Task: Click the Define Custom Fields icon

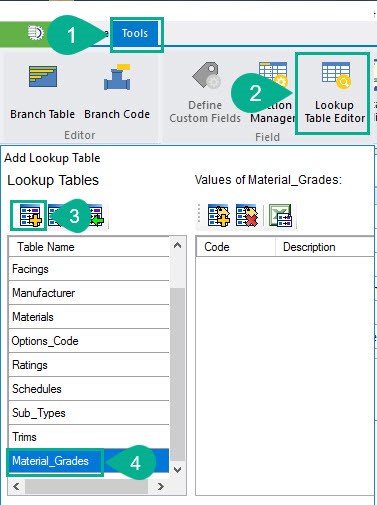Action: point(205,93)
